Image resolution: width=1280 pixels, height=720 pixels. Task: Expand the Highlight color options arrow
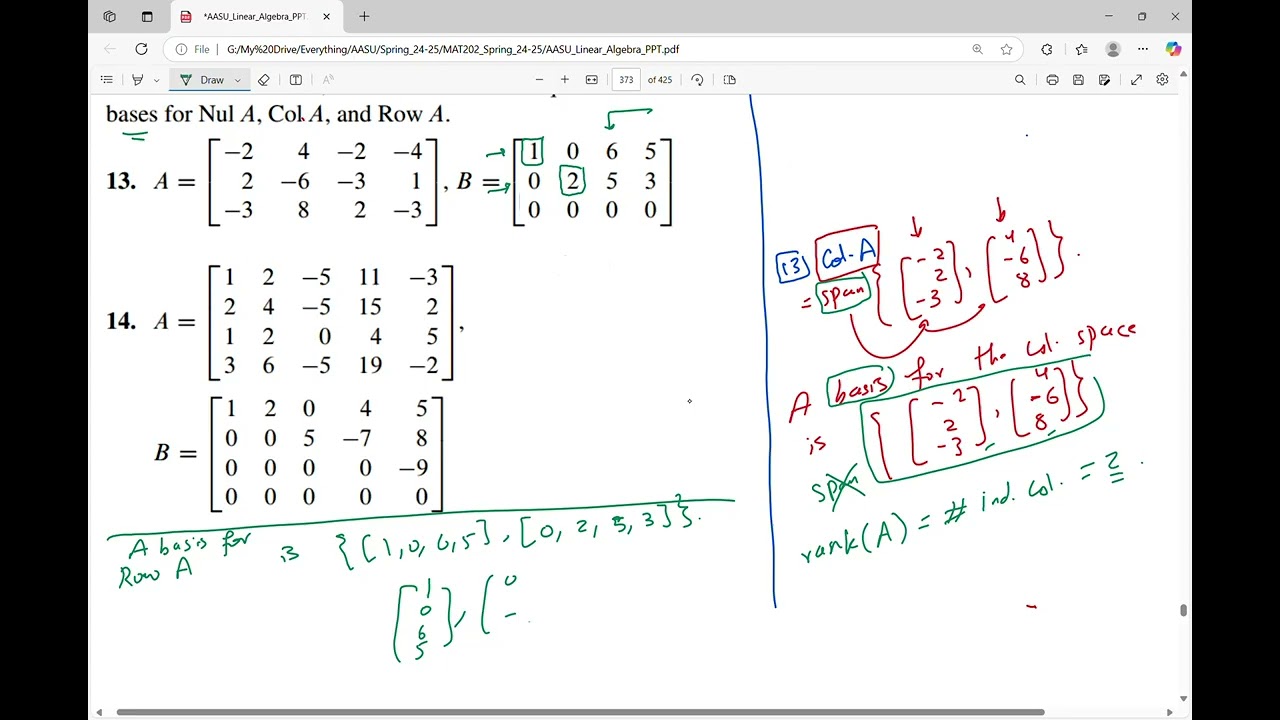point(156,80)
